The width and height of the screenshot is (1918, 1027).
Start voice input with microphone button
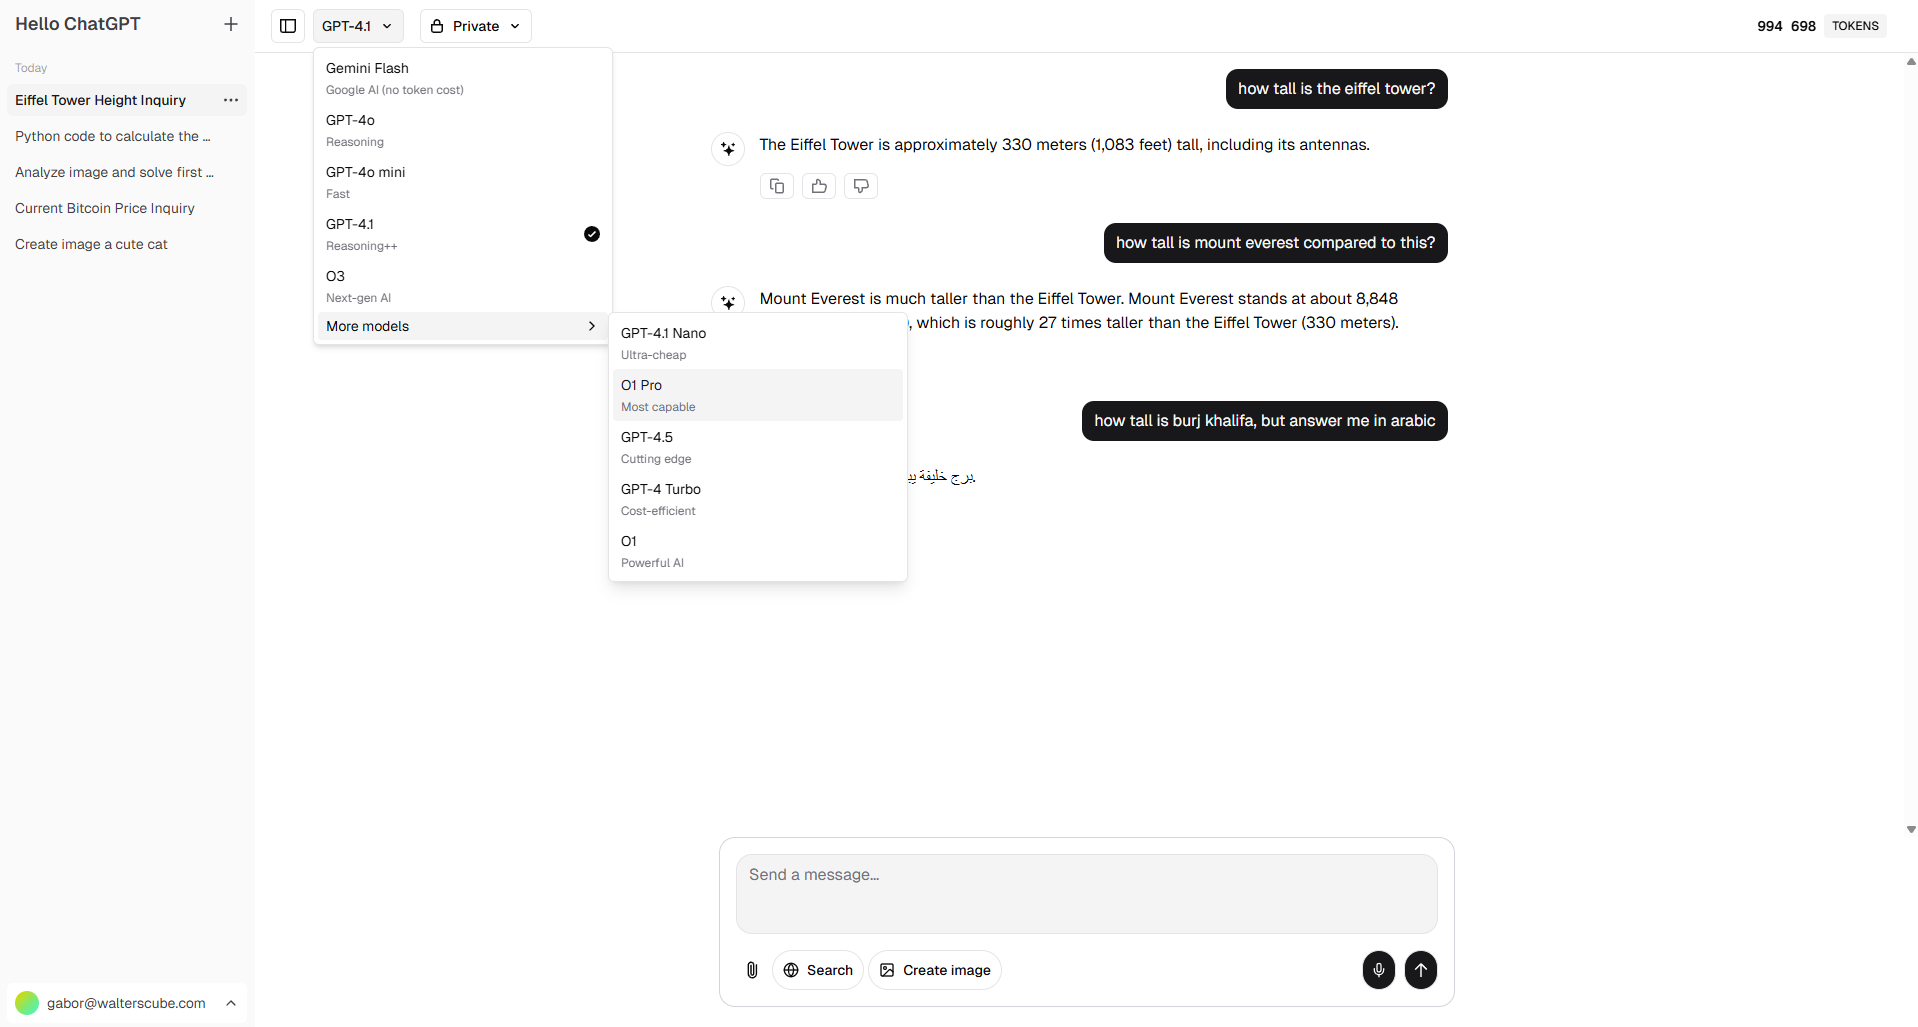pyautogui.click(x=1379, y=970)
